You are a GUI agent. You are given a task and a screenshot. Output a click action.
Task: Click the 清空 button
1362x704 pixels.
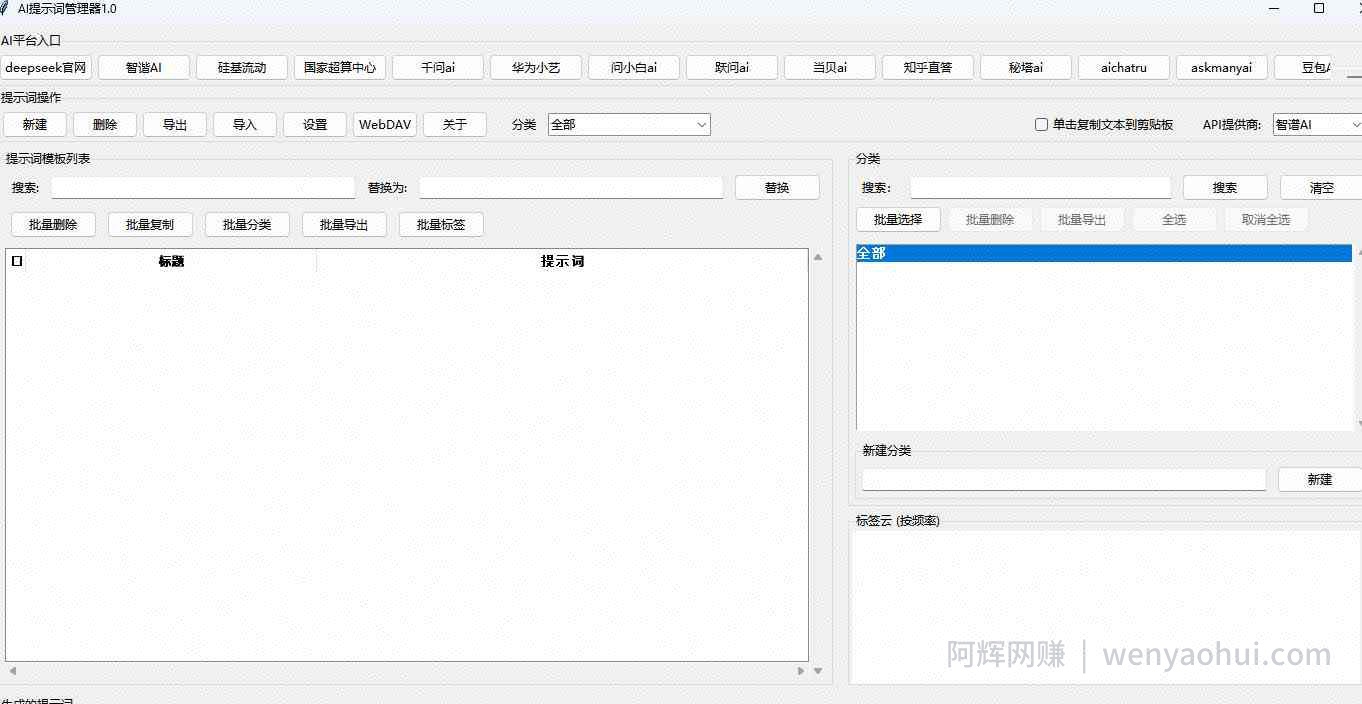[x=1321, y=188]
